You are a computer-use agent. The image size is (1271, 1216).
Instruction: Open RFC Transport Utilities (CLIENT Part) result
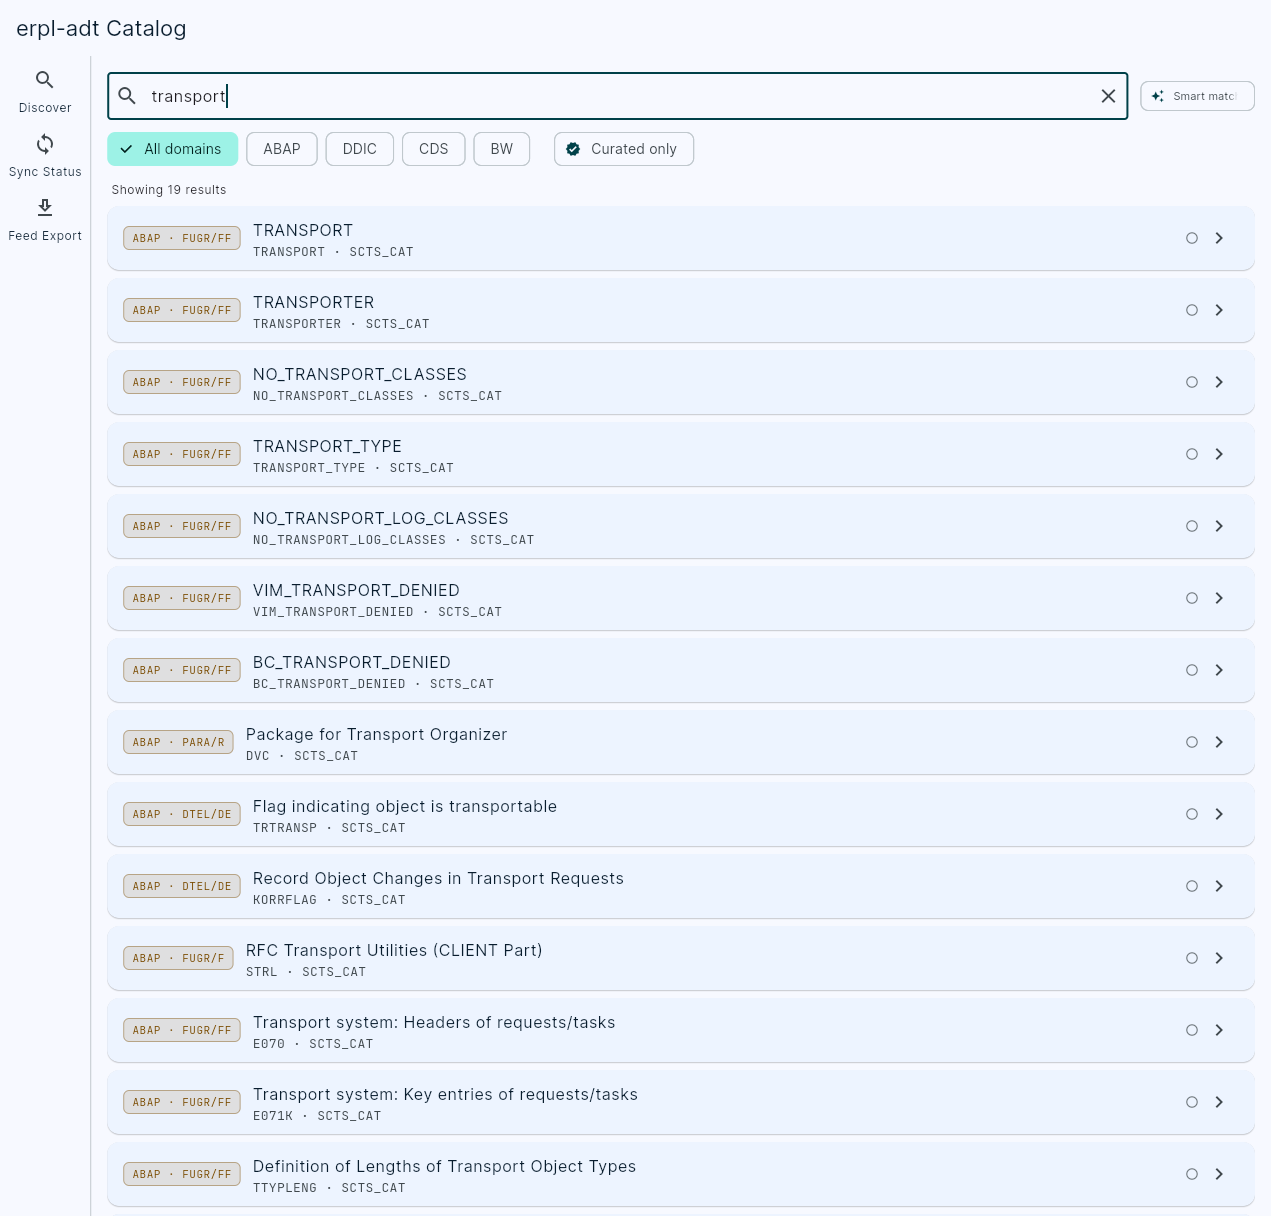click(394, 950)
